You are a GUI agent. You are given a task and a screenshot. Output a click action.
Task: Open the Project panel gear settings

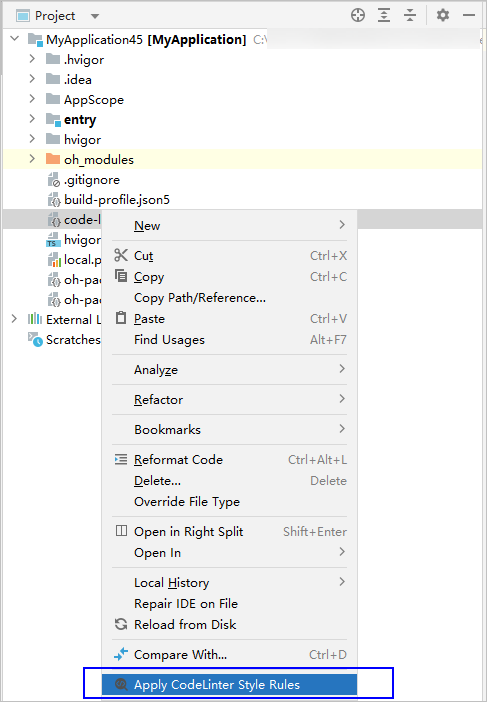443,16
